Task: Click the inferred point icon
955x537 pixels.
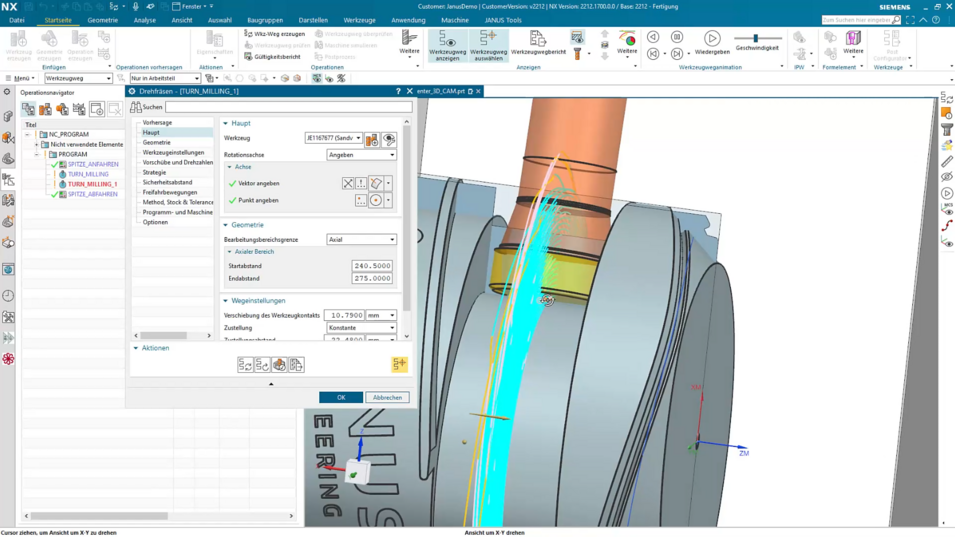Action: (x=376, y=200)
